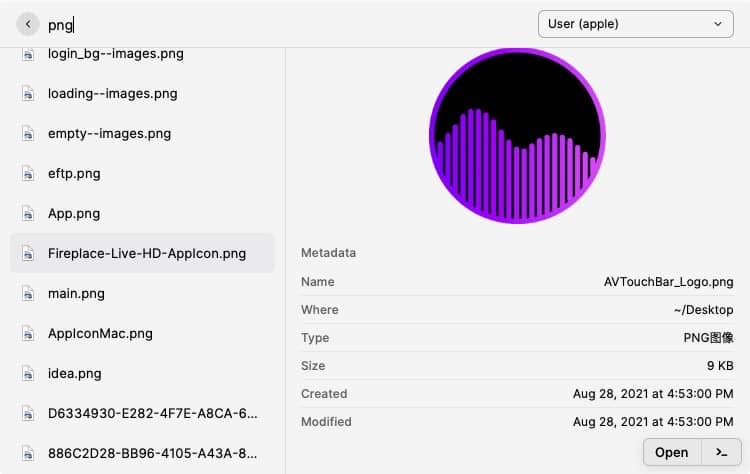Click the Open button
Image resolution: width=750 pixels, height=474 pixels.
click(x=672, y=452)
